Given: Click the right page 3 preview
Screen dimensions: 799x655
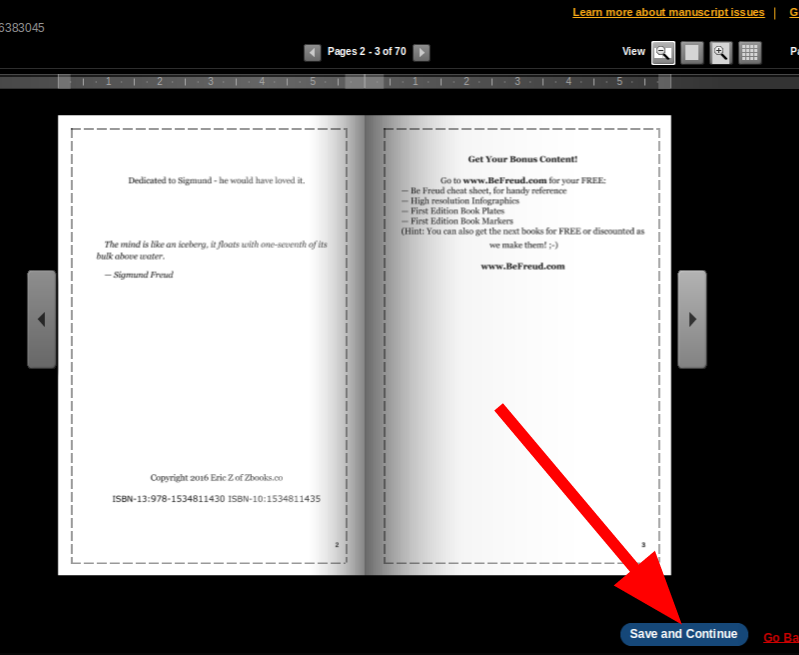Looking at the screenshot, I should point(518,345).
